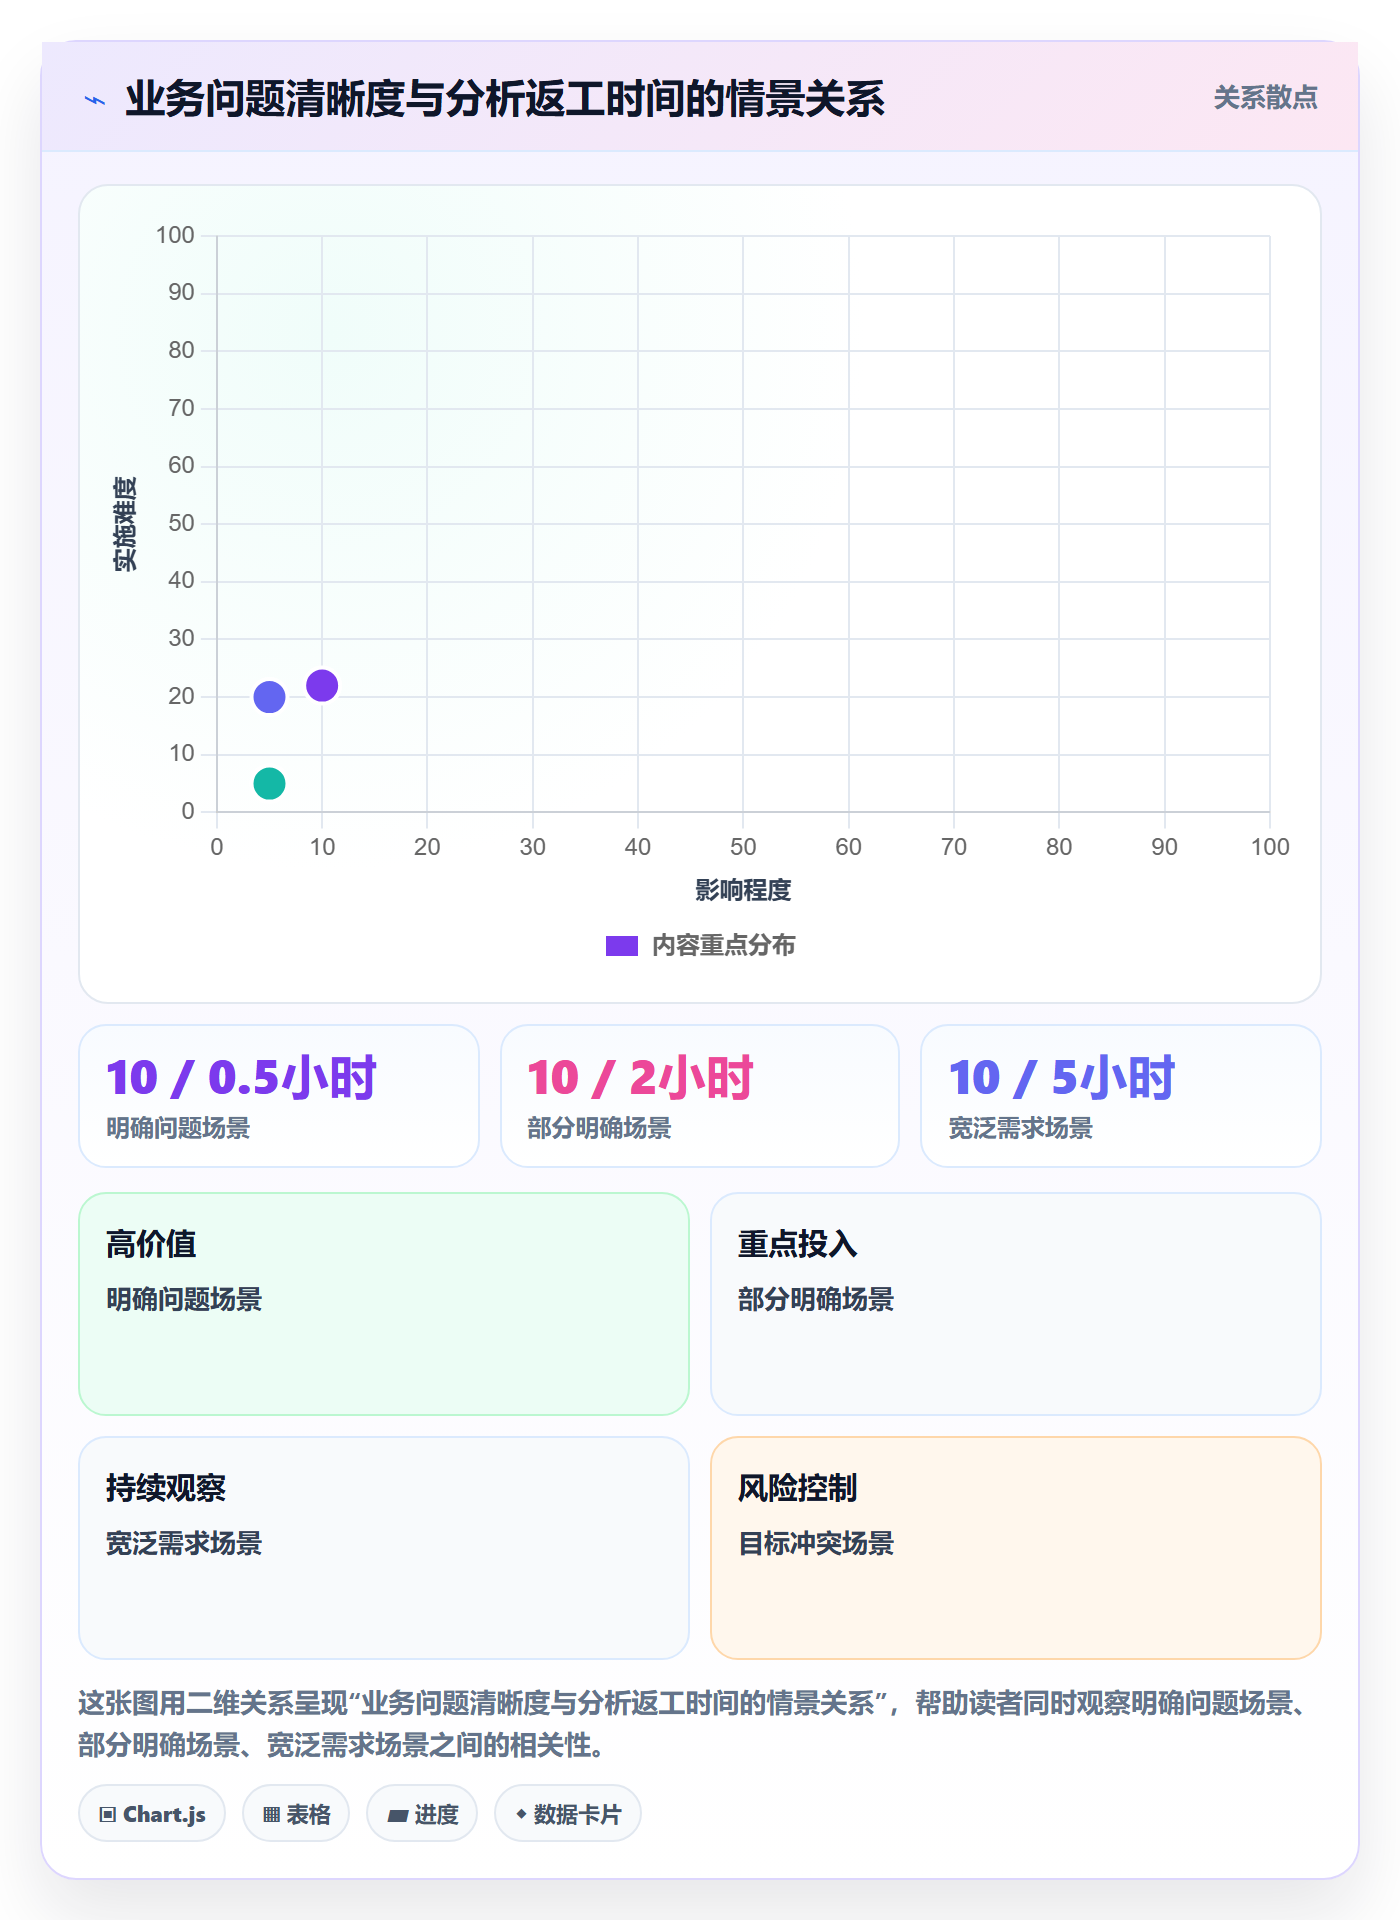The height and width of the screenshot is (1920, 1400).
Task: Select the 风险控制 quadrant card
Action: pos(1016,1548)
